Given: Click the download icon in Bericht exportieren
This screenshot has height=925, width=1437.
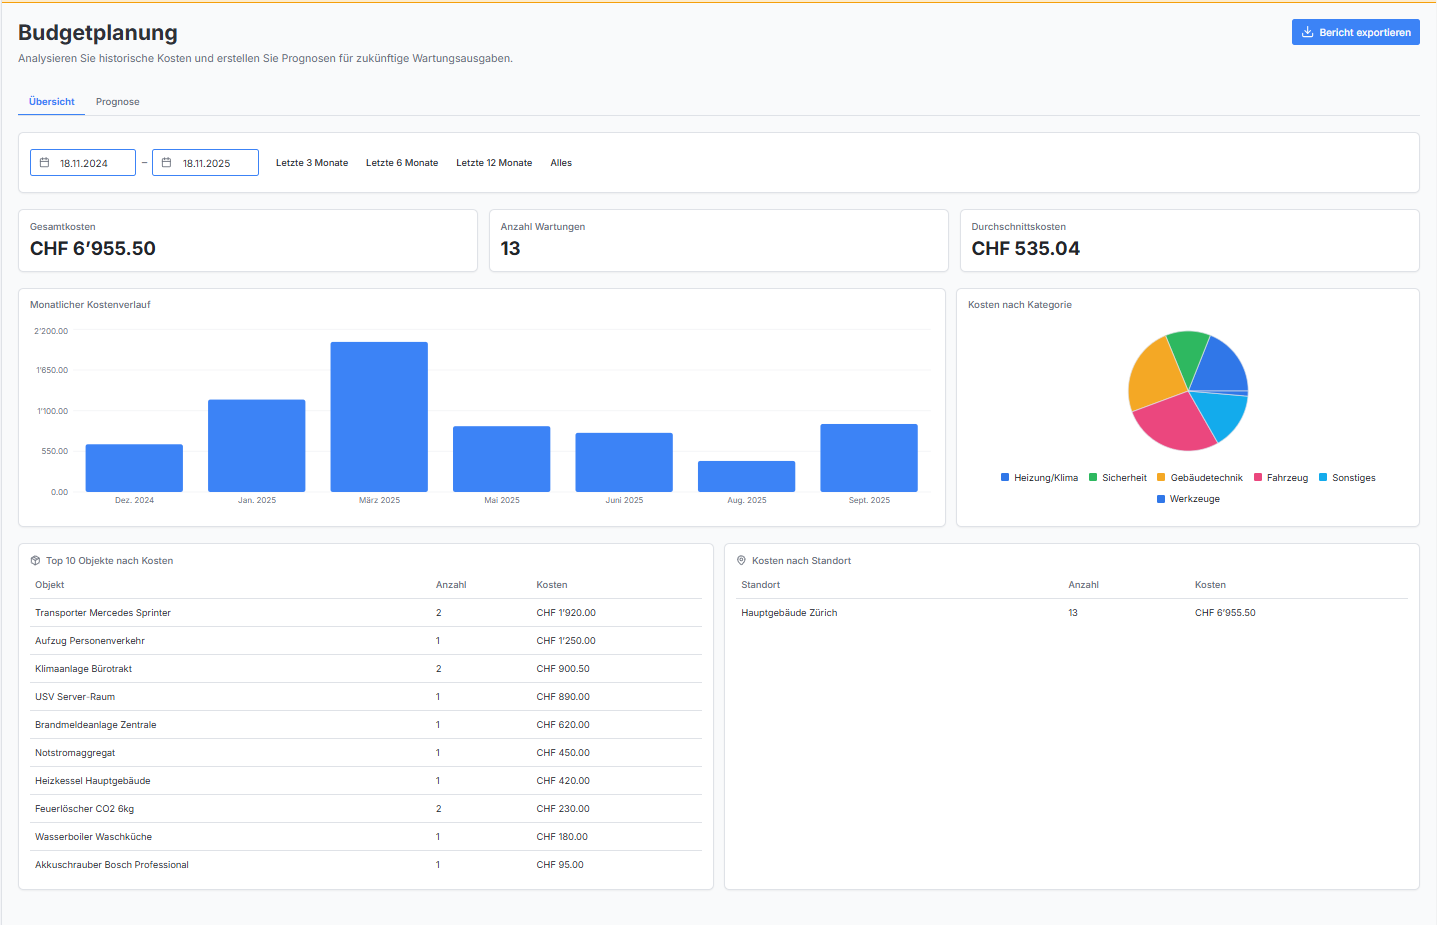Looking at the screenshot, I should 1307,32.
